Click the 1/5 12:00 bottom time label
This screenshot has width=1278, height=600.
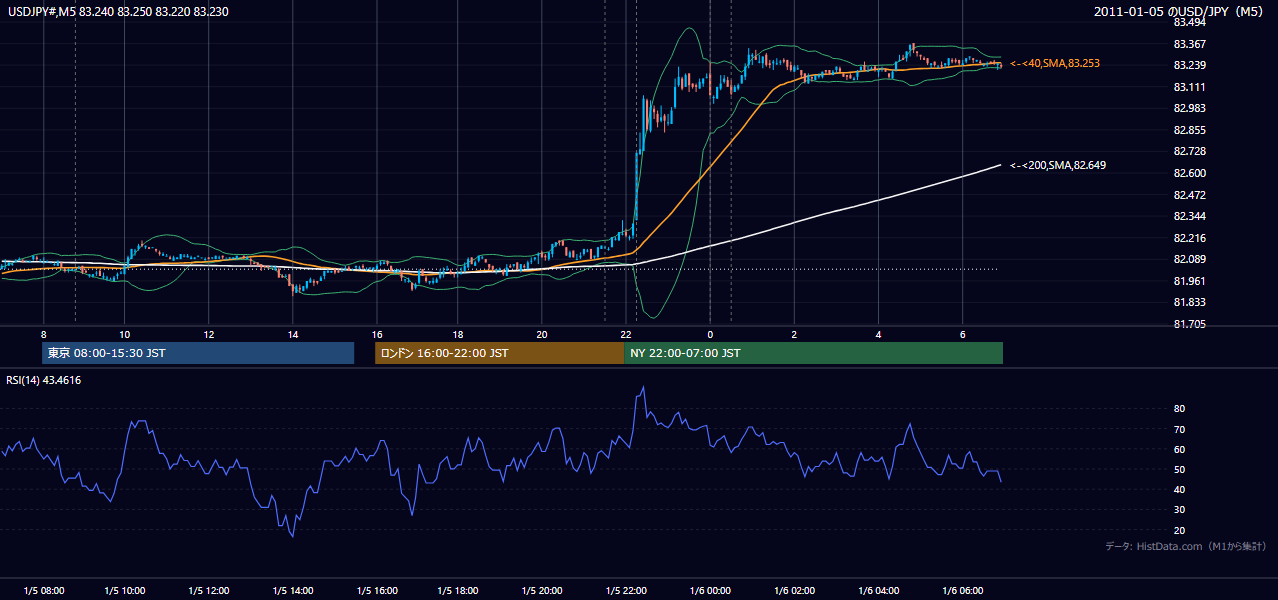point(210,591)
